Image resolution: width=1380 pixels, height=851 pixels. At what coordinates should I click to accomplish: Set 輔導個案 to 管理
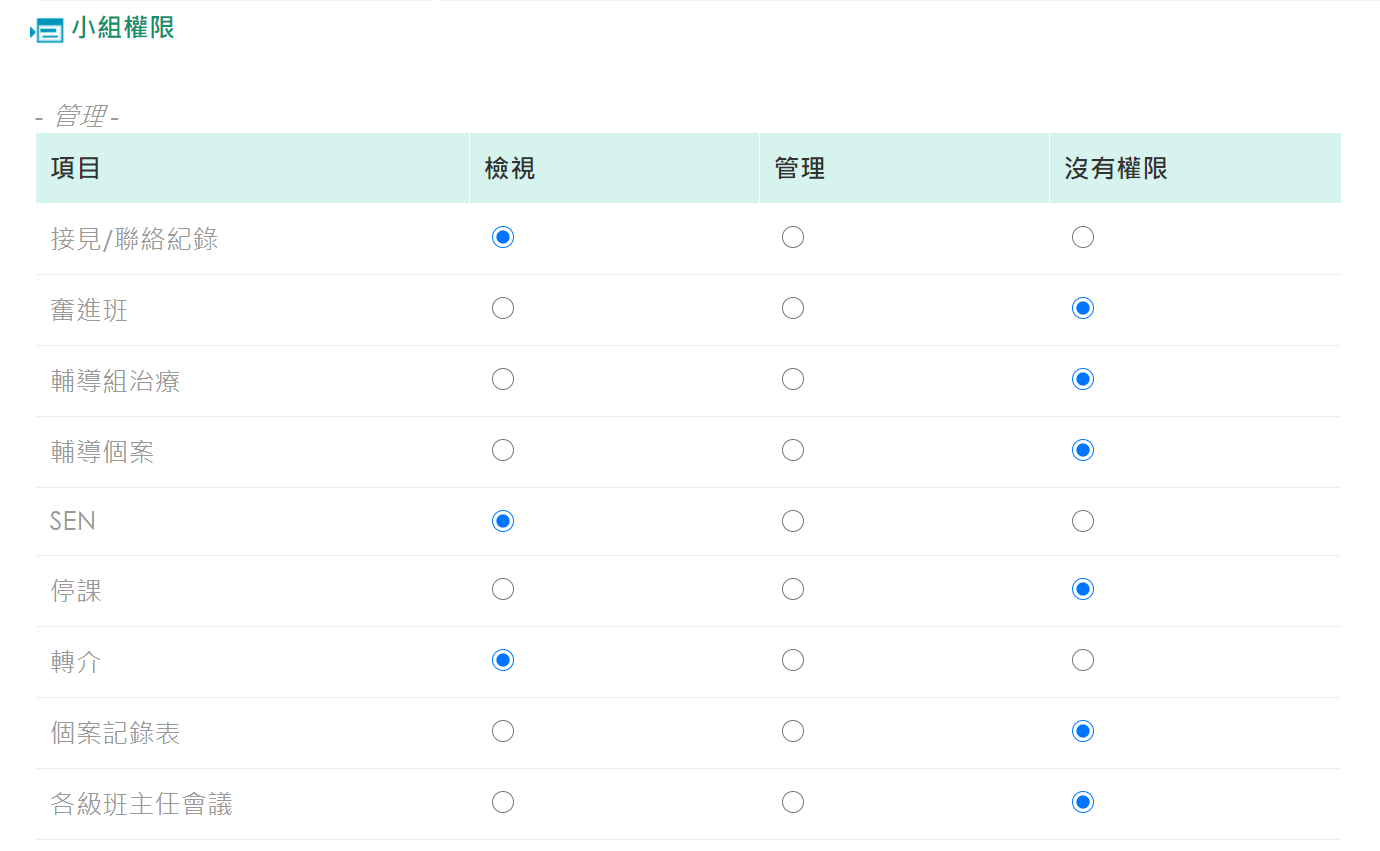click(x=793, y=450)
